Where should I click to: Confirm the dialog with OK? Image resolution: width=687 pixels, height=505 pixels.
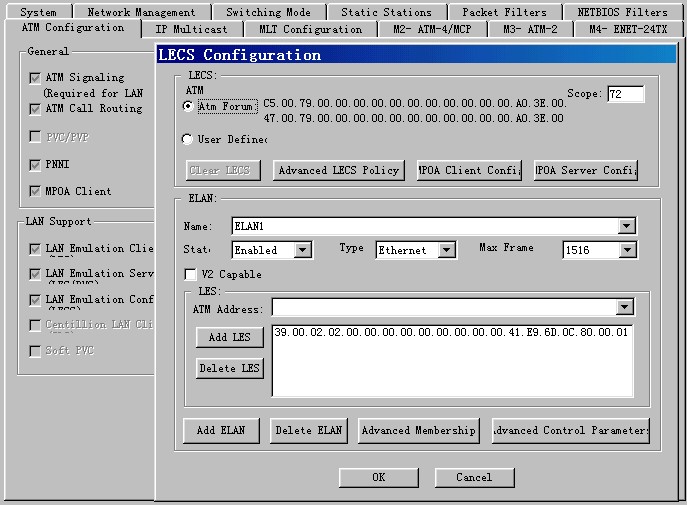point(378,477)
